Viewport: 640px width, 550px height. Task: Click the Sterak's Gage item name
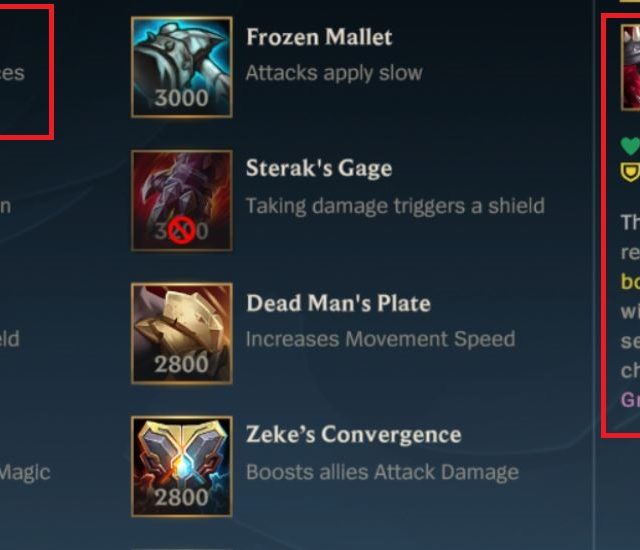point(319,168)
